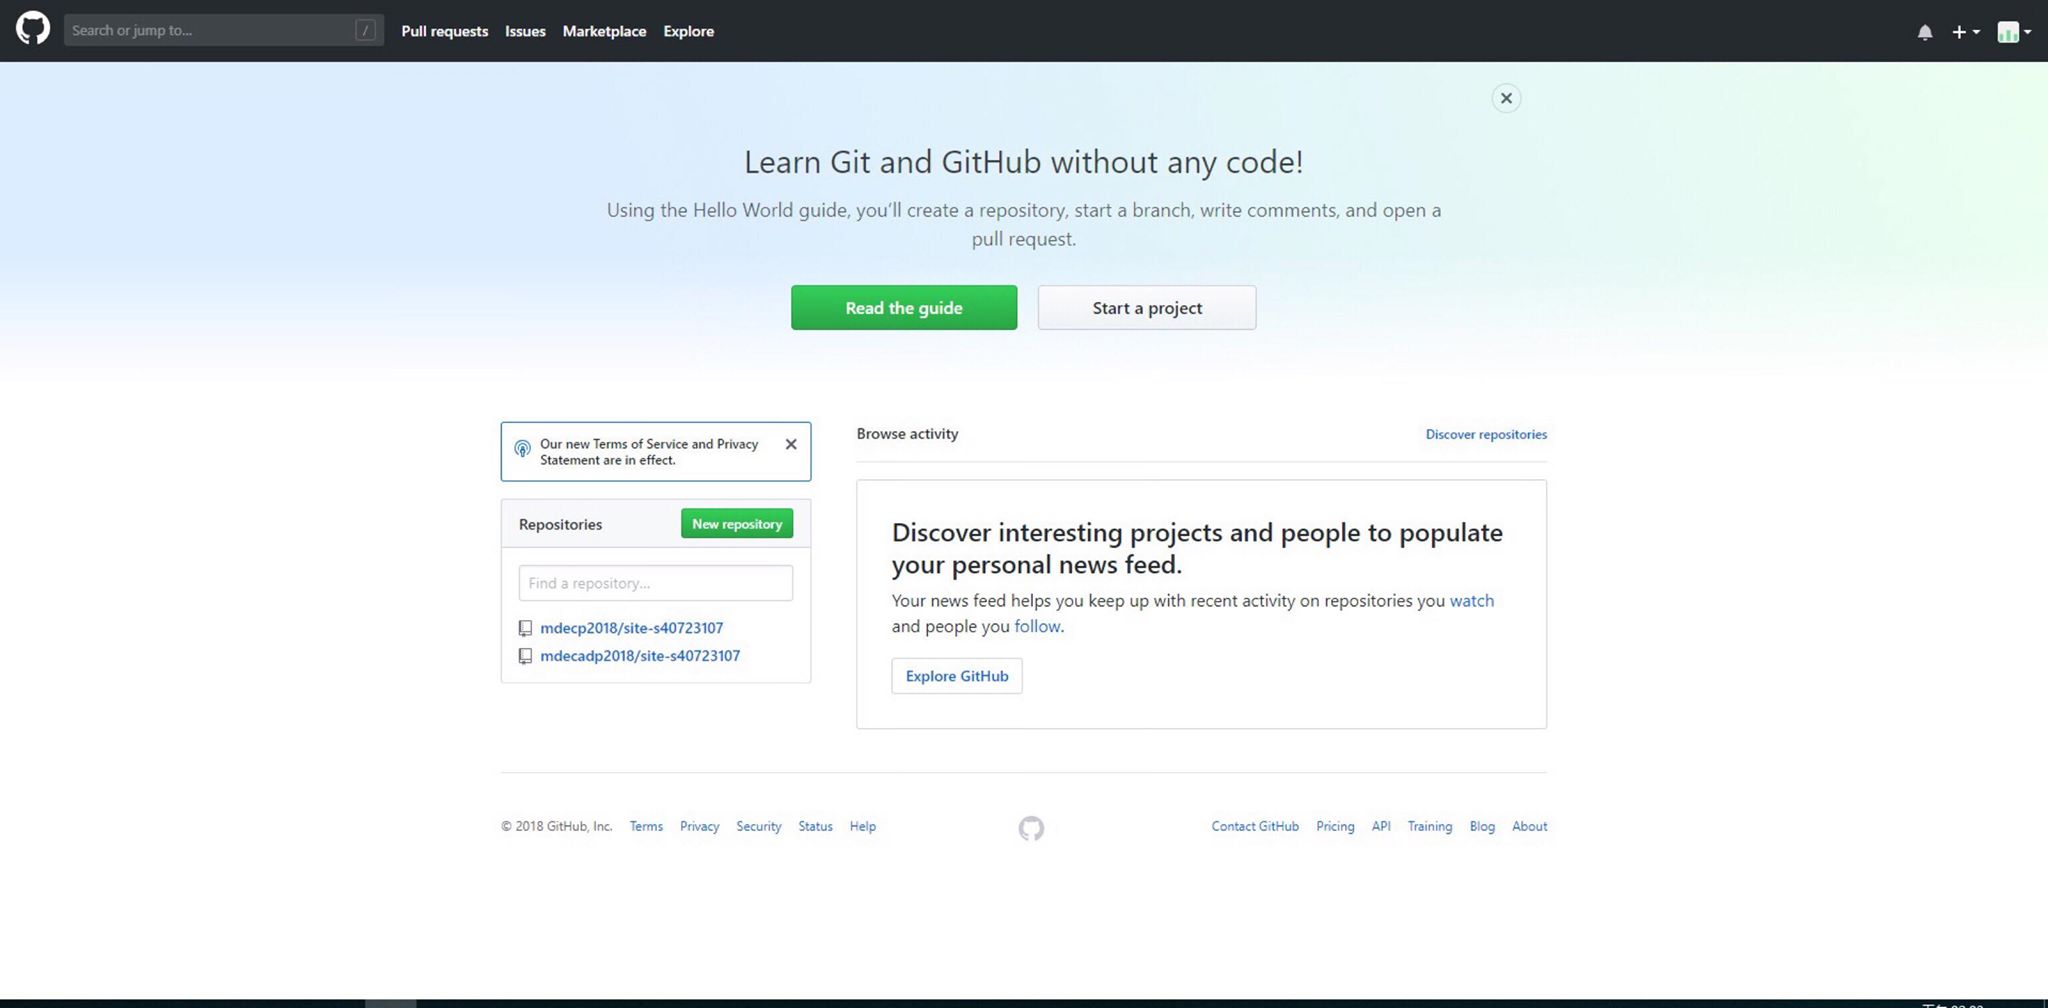Viewport: 2048px width, 1008px height.
Task: Open the Discover repositories link
Action: pos(1485,434)
